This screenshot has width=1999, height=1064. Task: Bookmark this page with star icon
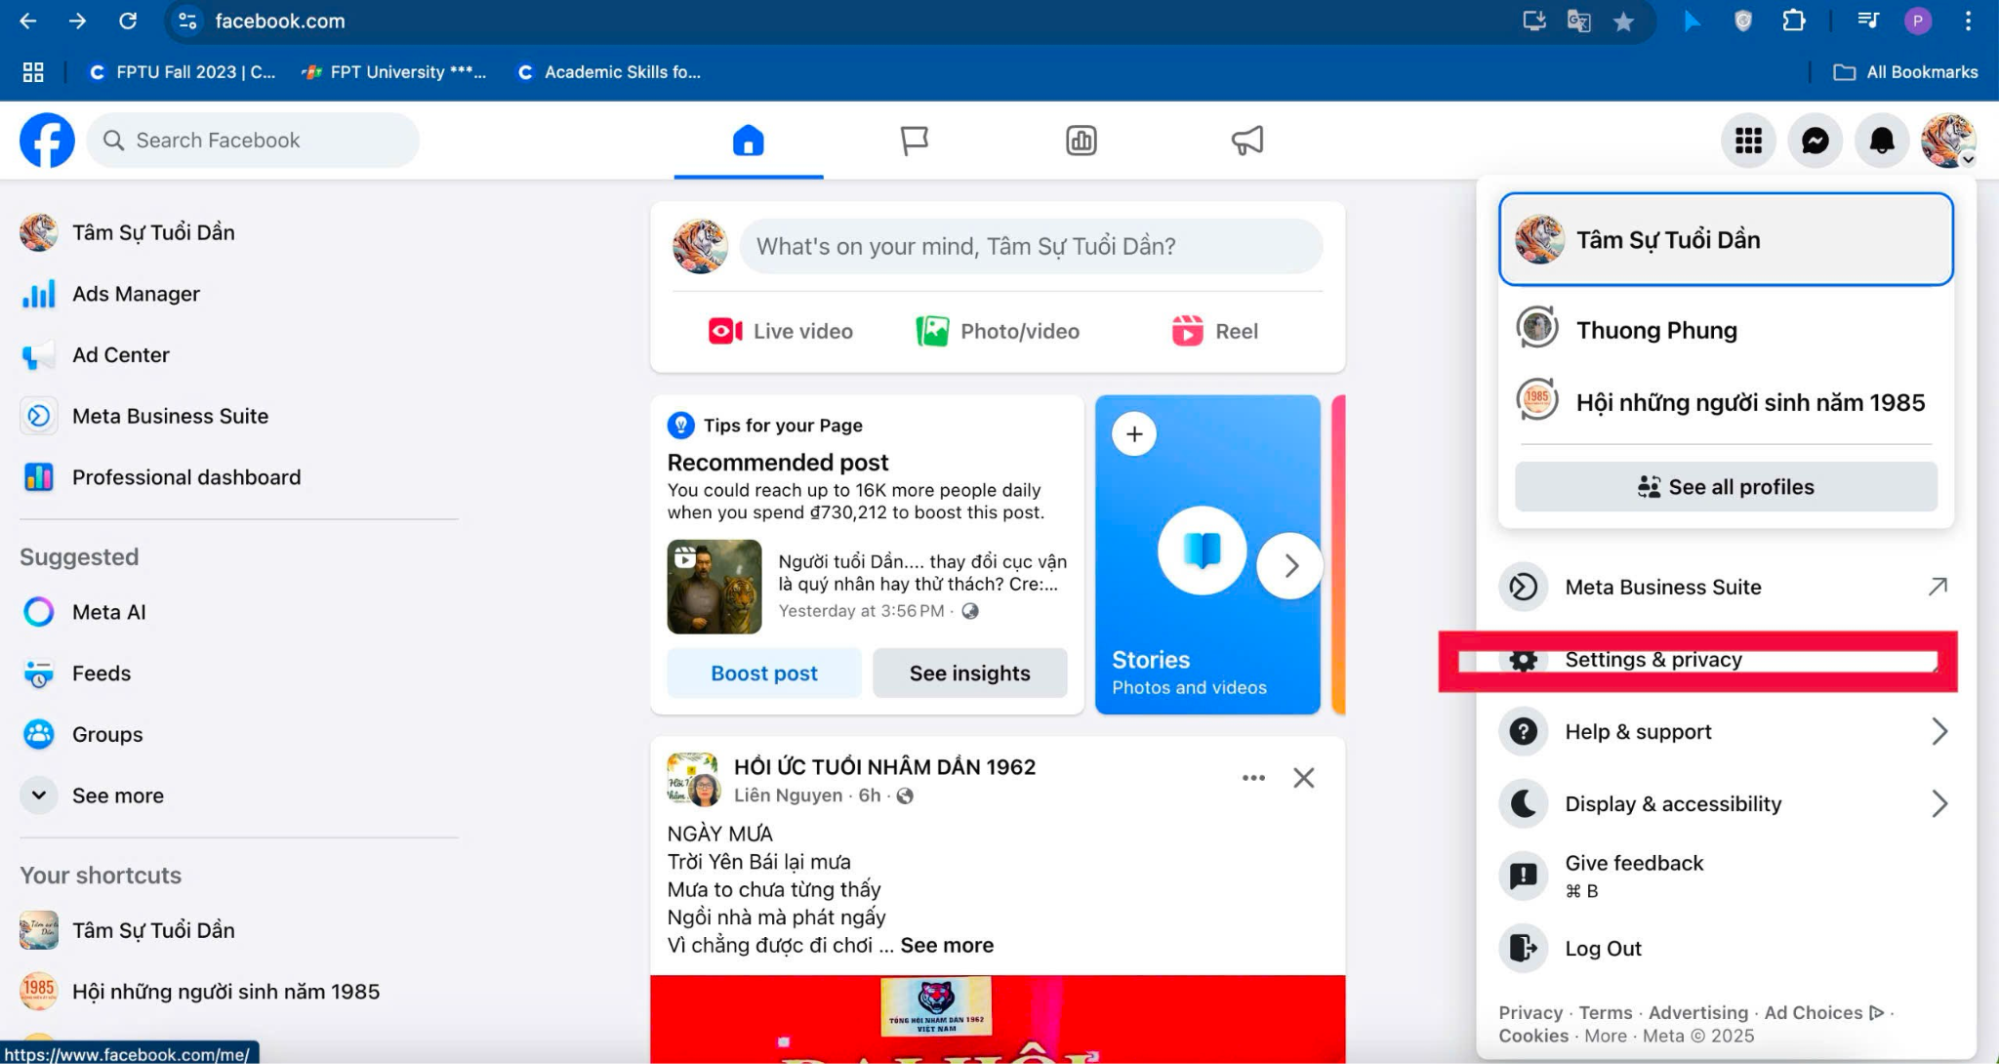click(1623, 21)
